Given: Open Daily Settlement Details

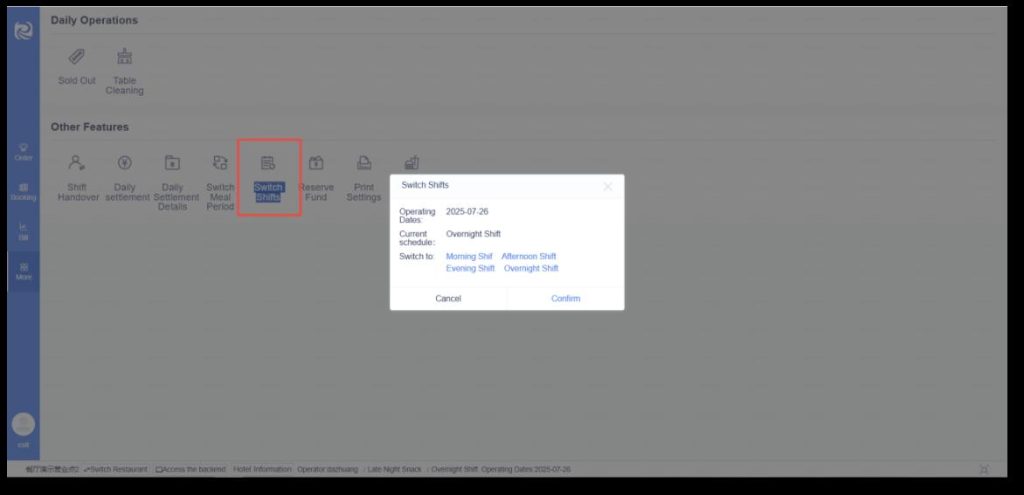Looking at the screenshot, I should 172,163.
